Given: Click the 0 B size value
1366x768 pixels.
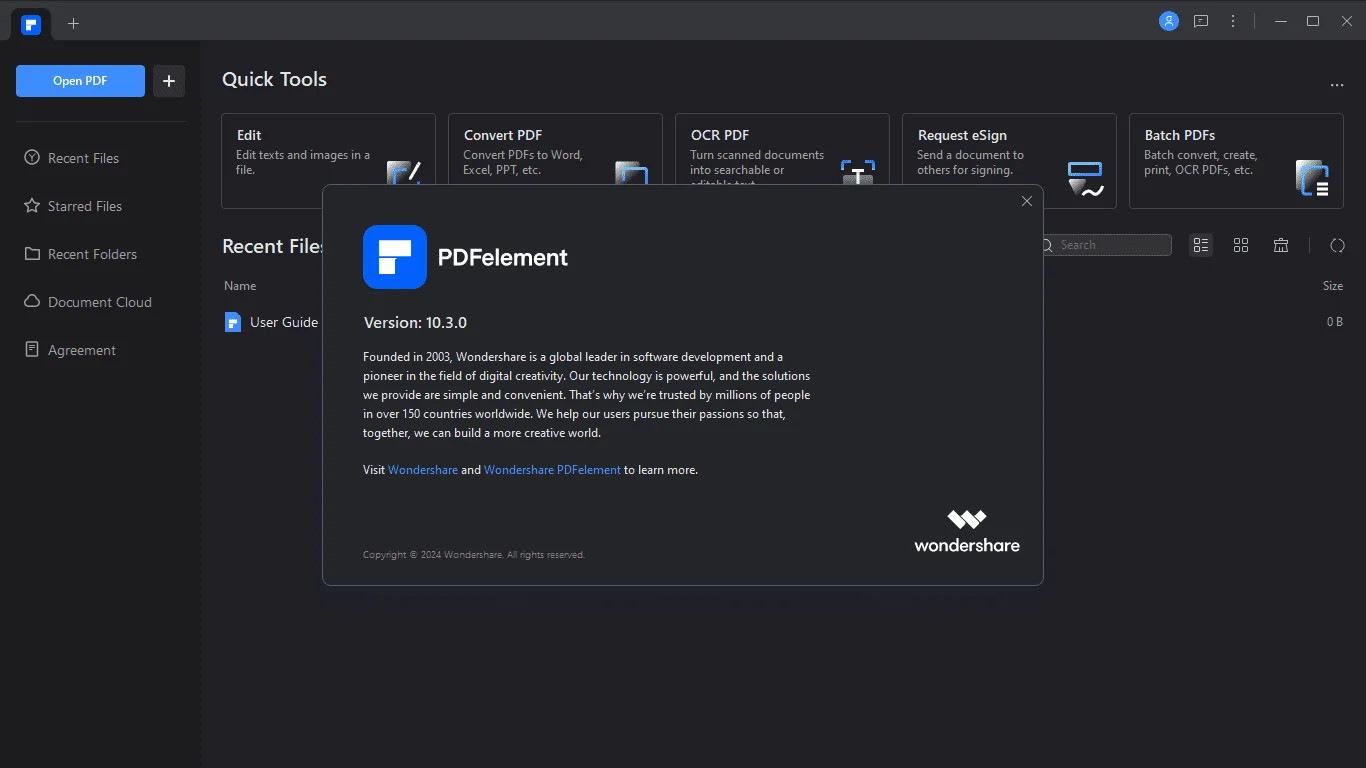Looking at the screenshot, I should coord(1335,322).
